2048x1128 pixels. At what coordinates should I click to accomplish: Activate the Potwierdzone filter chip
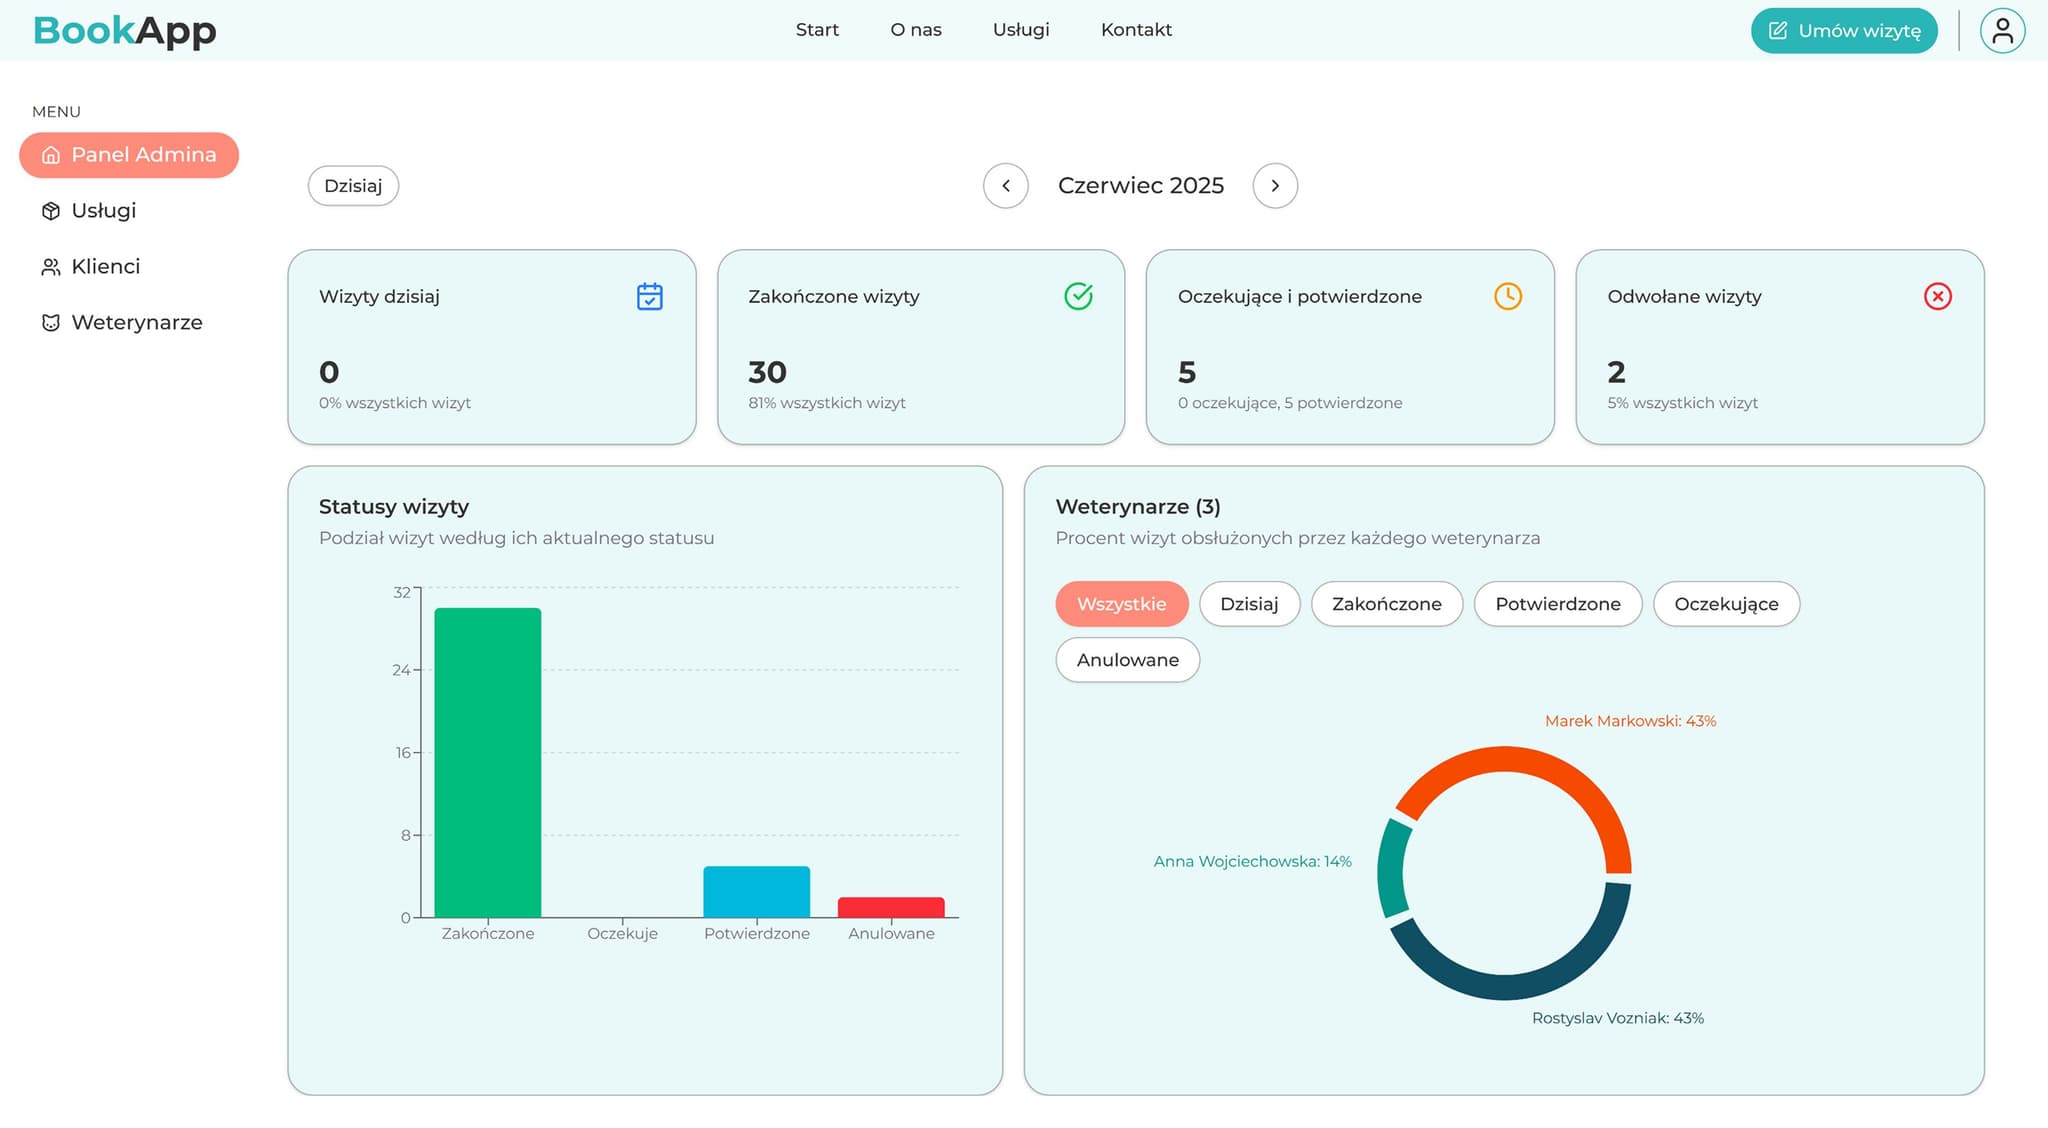[x=1557, y=604]
